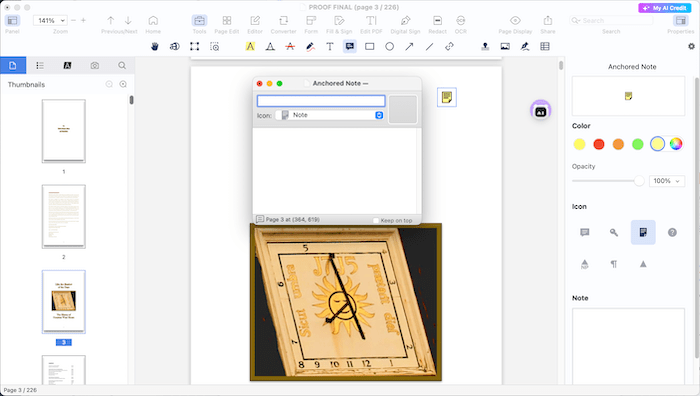Image resolution: width=700 pixels, height=396 pixels.
Task: Select the Strikethrough text tool
Action: (x=290, y=46)
